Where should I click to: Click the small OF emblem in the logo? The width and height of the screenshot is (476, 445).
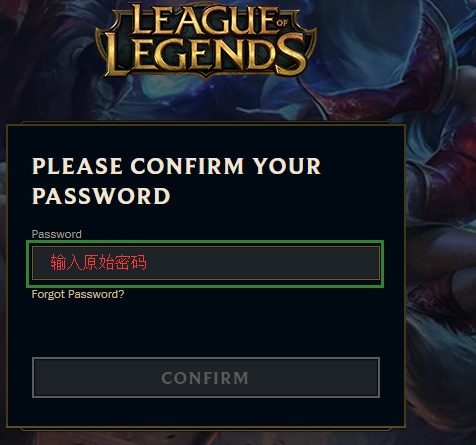(282, 23)
